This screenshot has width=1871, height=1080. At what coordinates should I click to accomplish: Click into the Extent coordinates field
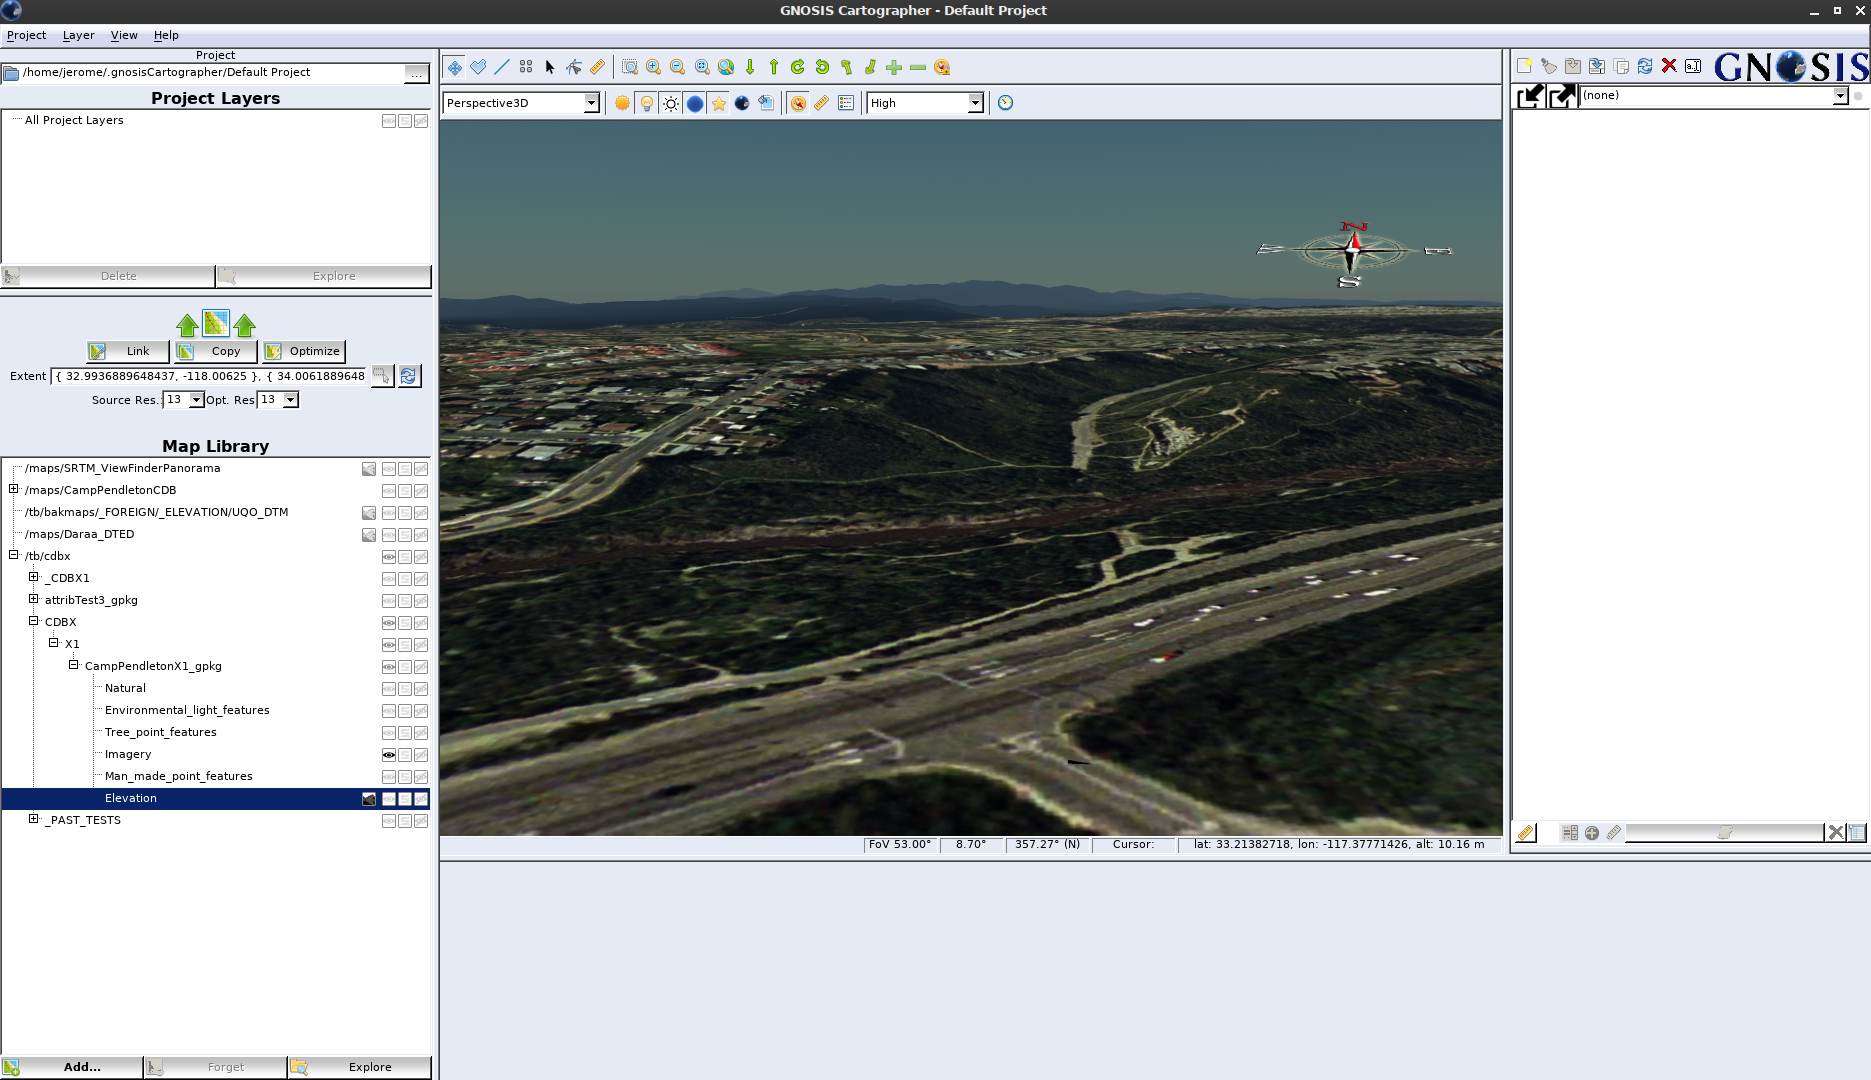tap(210, 376)
